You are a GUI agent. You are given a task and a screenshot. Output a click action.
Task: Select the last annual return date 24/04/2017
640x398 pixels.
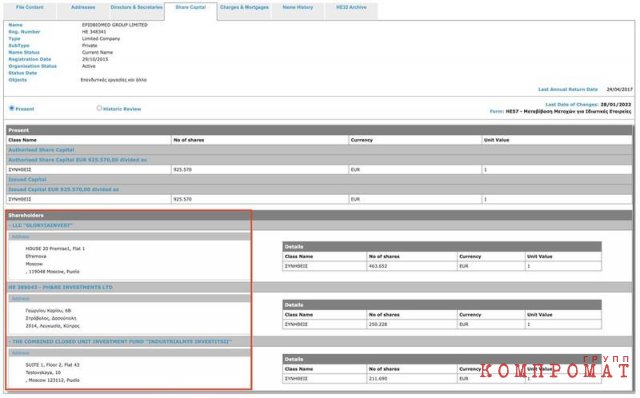tap(619, 89)
